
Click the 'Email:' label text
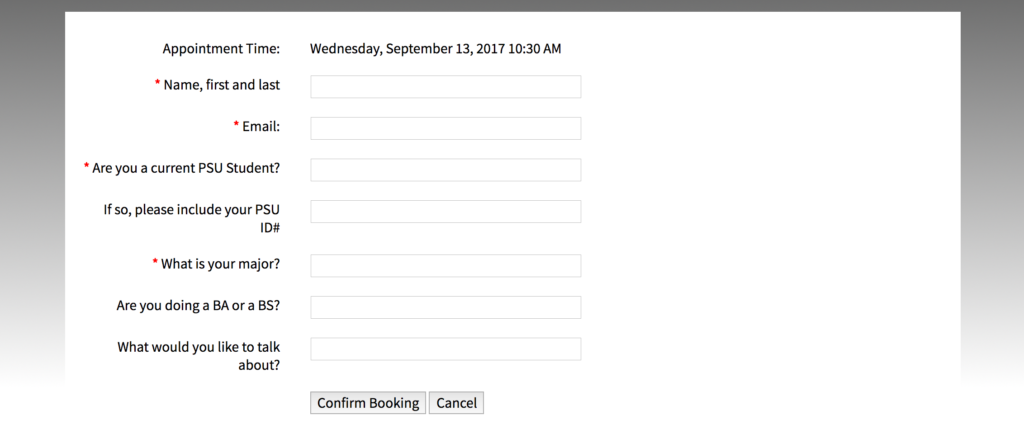coord(260,127)
